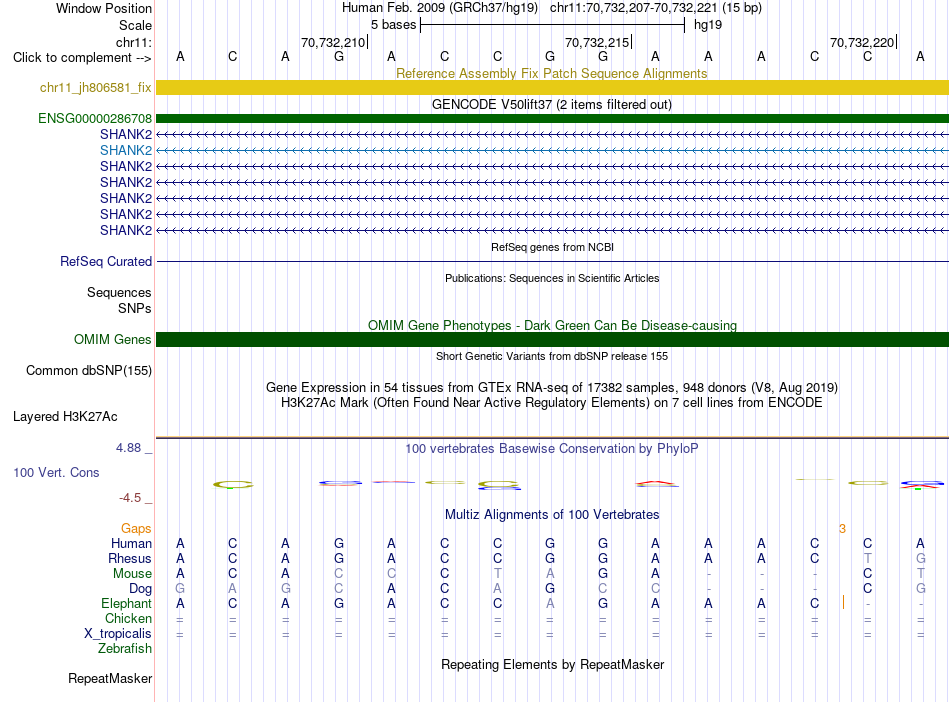Screen dimensions: 950x702
Task: Click the 70,732,220 ruler position
Action: (x=862, y=42)
